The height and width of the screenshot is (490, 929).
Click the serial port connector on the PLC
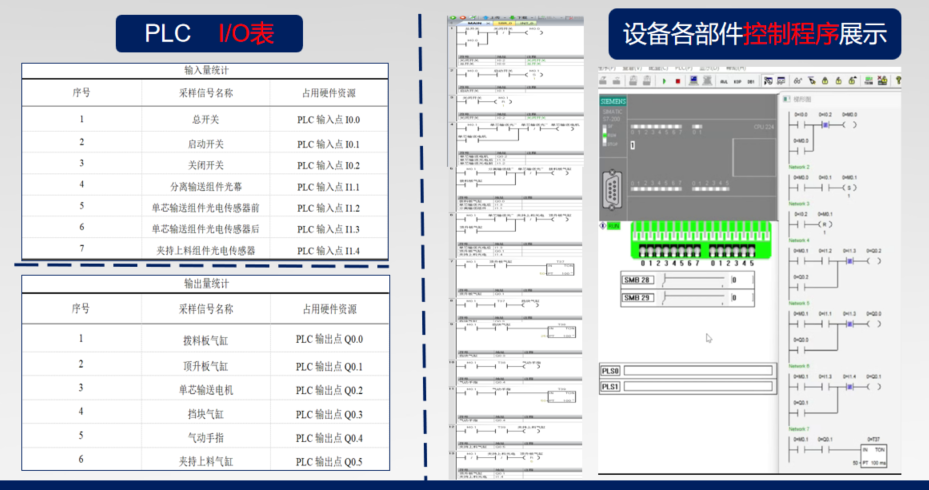point(612,189)
